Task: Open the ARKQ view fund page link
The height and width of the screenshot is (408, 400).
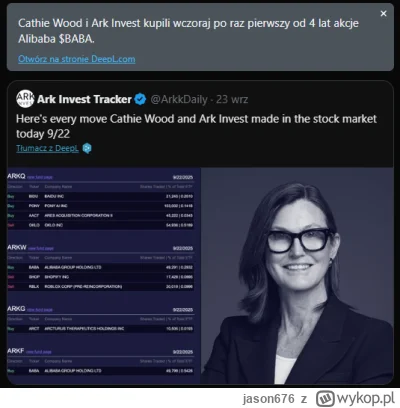Action: [x=40, y=177]
